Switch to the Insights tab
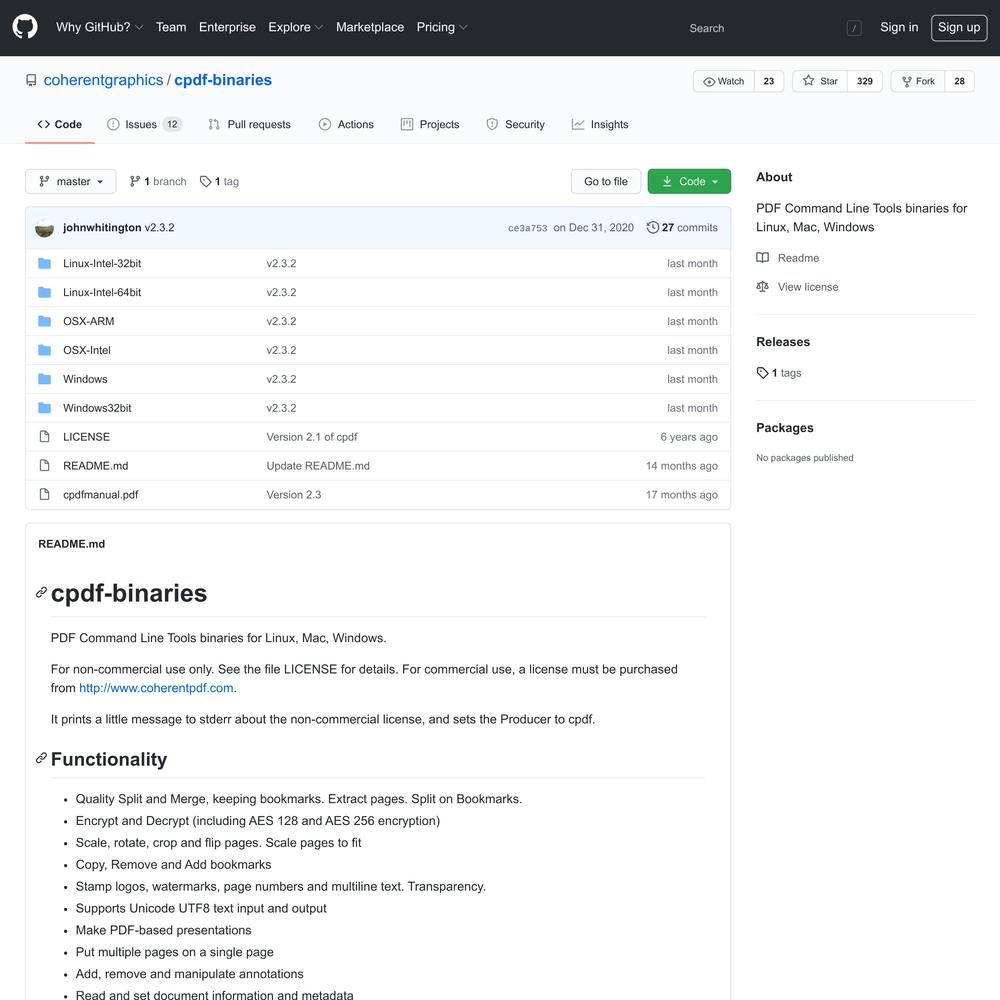This screenshot has width=1000, height=1000. (600, 124)
